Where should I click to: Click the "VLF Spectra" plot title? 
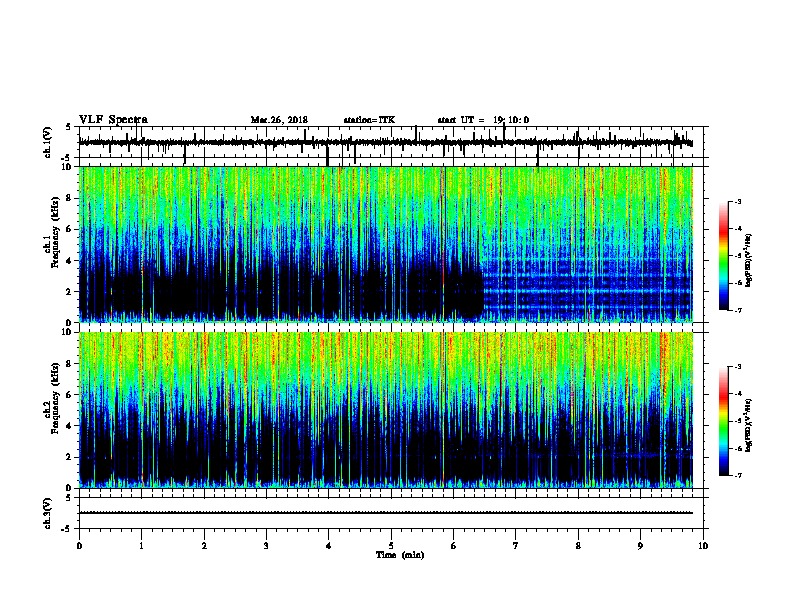point(113,120)
